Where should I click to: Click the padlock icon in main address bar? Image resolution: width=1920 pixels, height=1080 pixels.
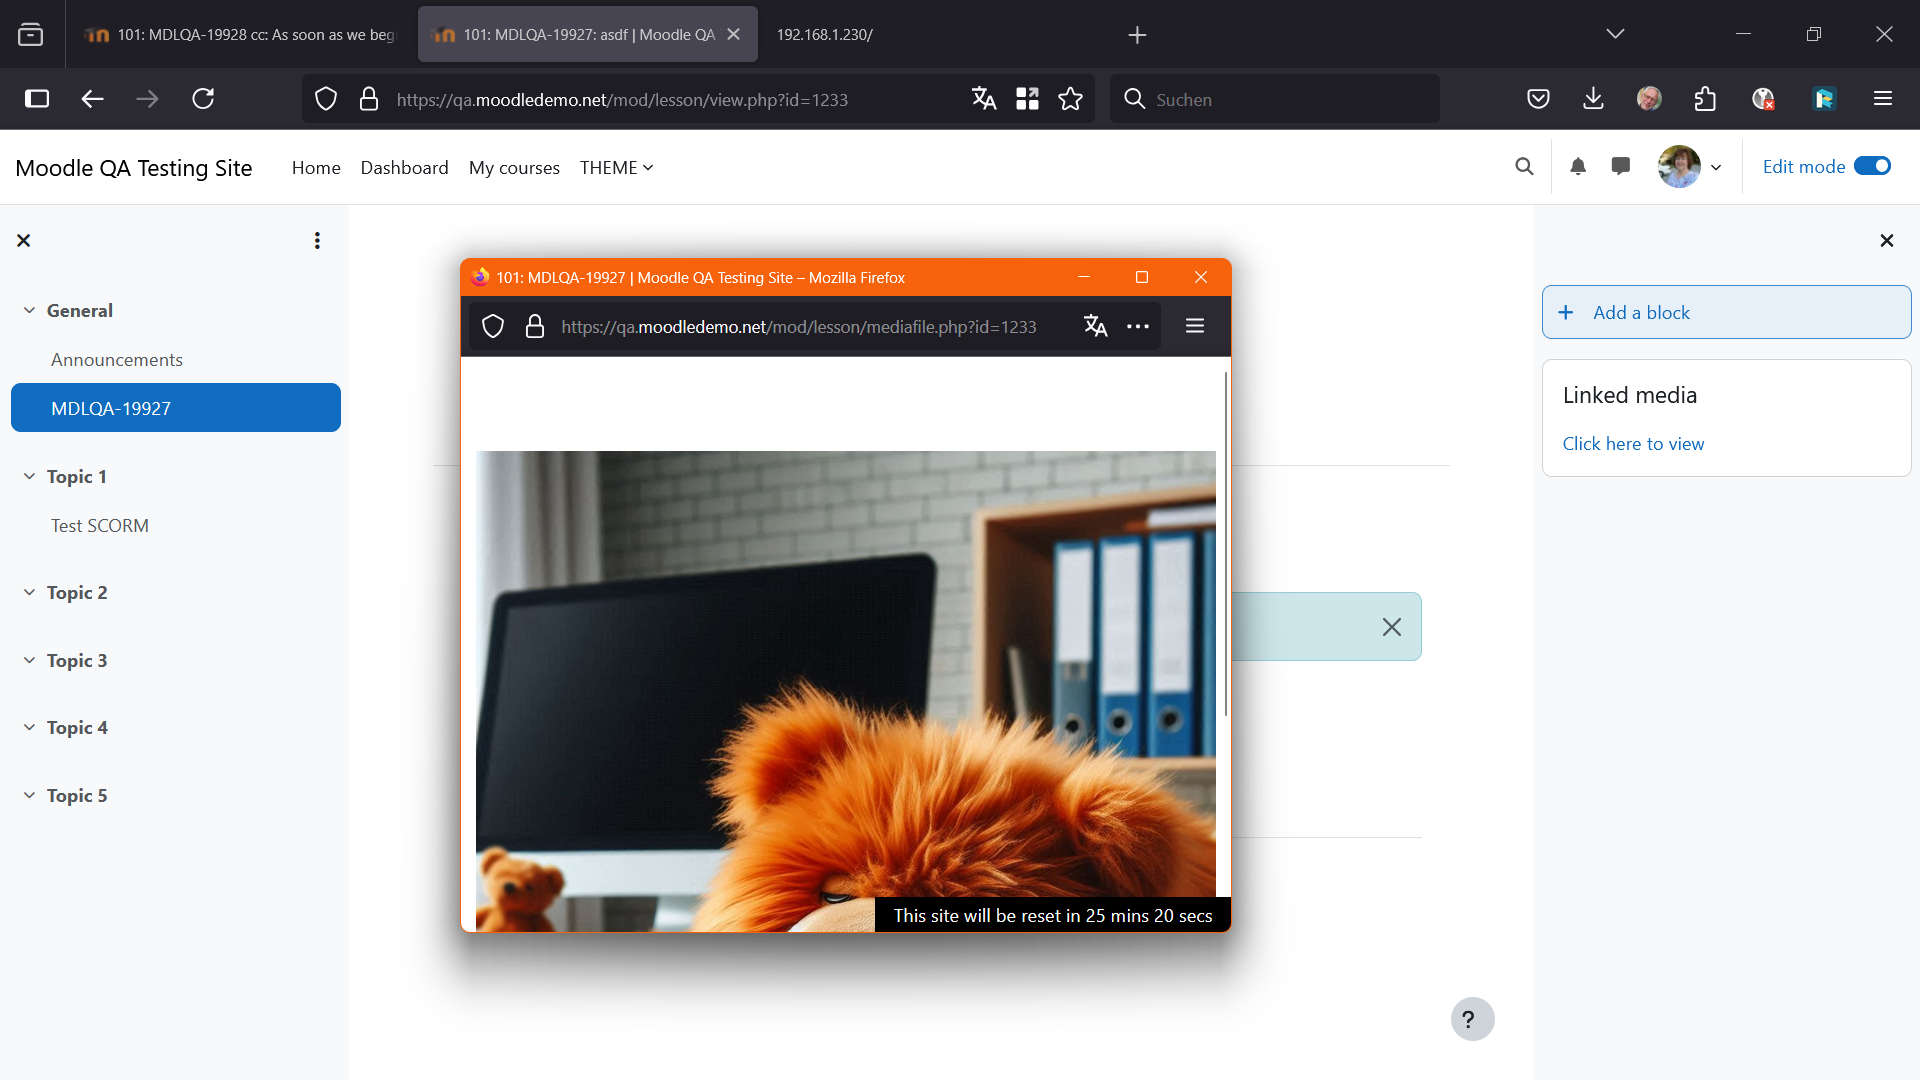tap(369, 99)
